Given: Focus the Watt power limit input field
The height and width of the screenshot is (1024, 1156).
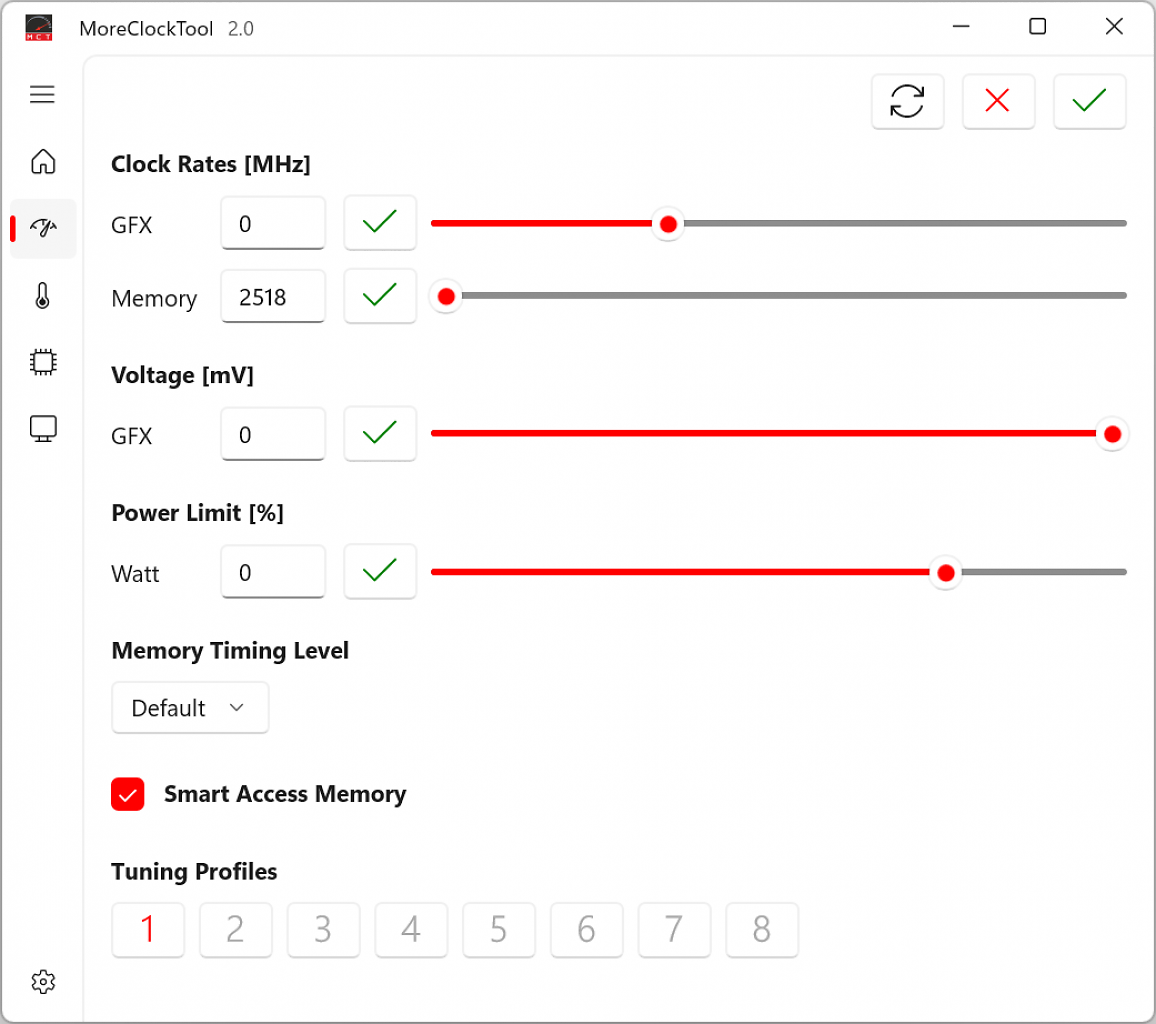Looking at the screenshot, I should point(273,572).
